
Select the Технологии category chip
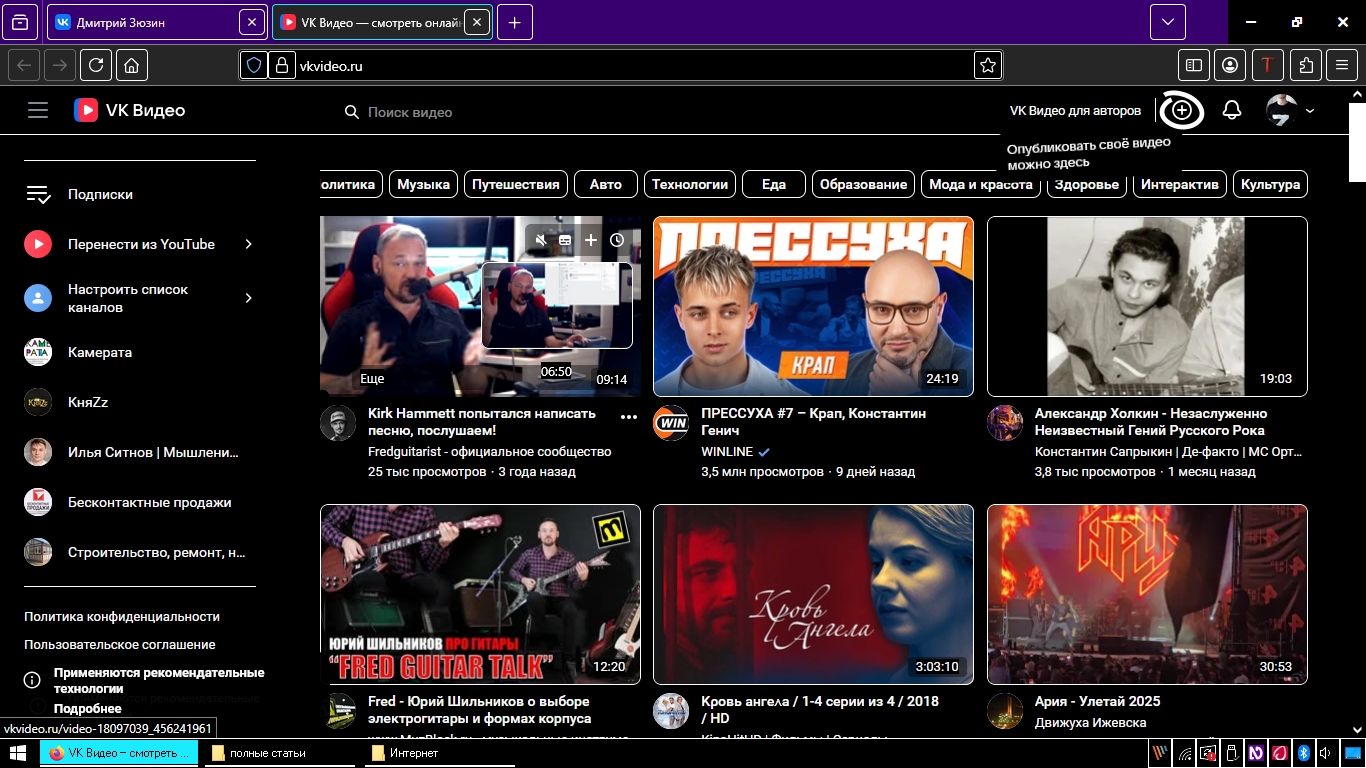pos(690,184)
